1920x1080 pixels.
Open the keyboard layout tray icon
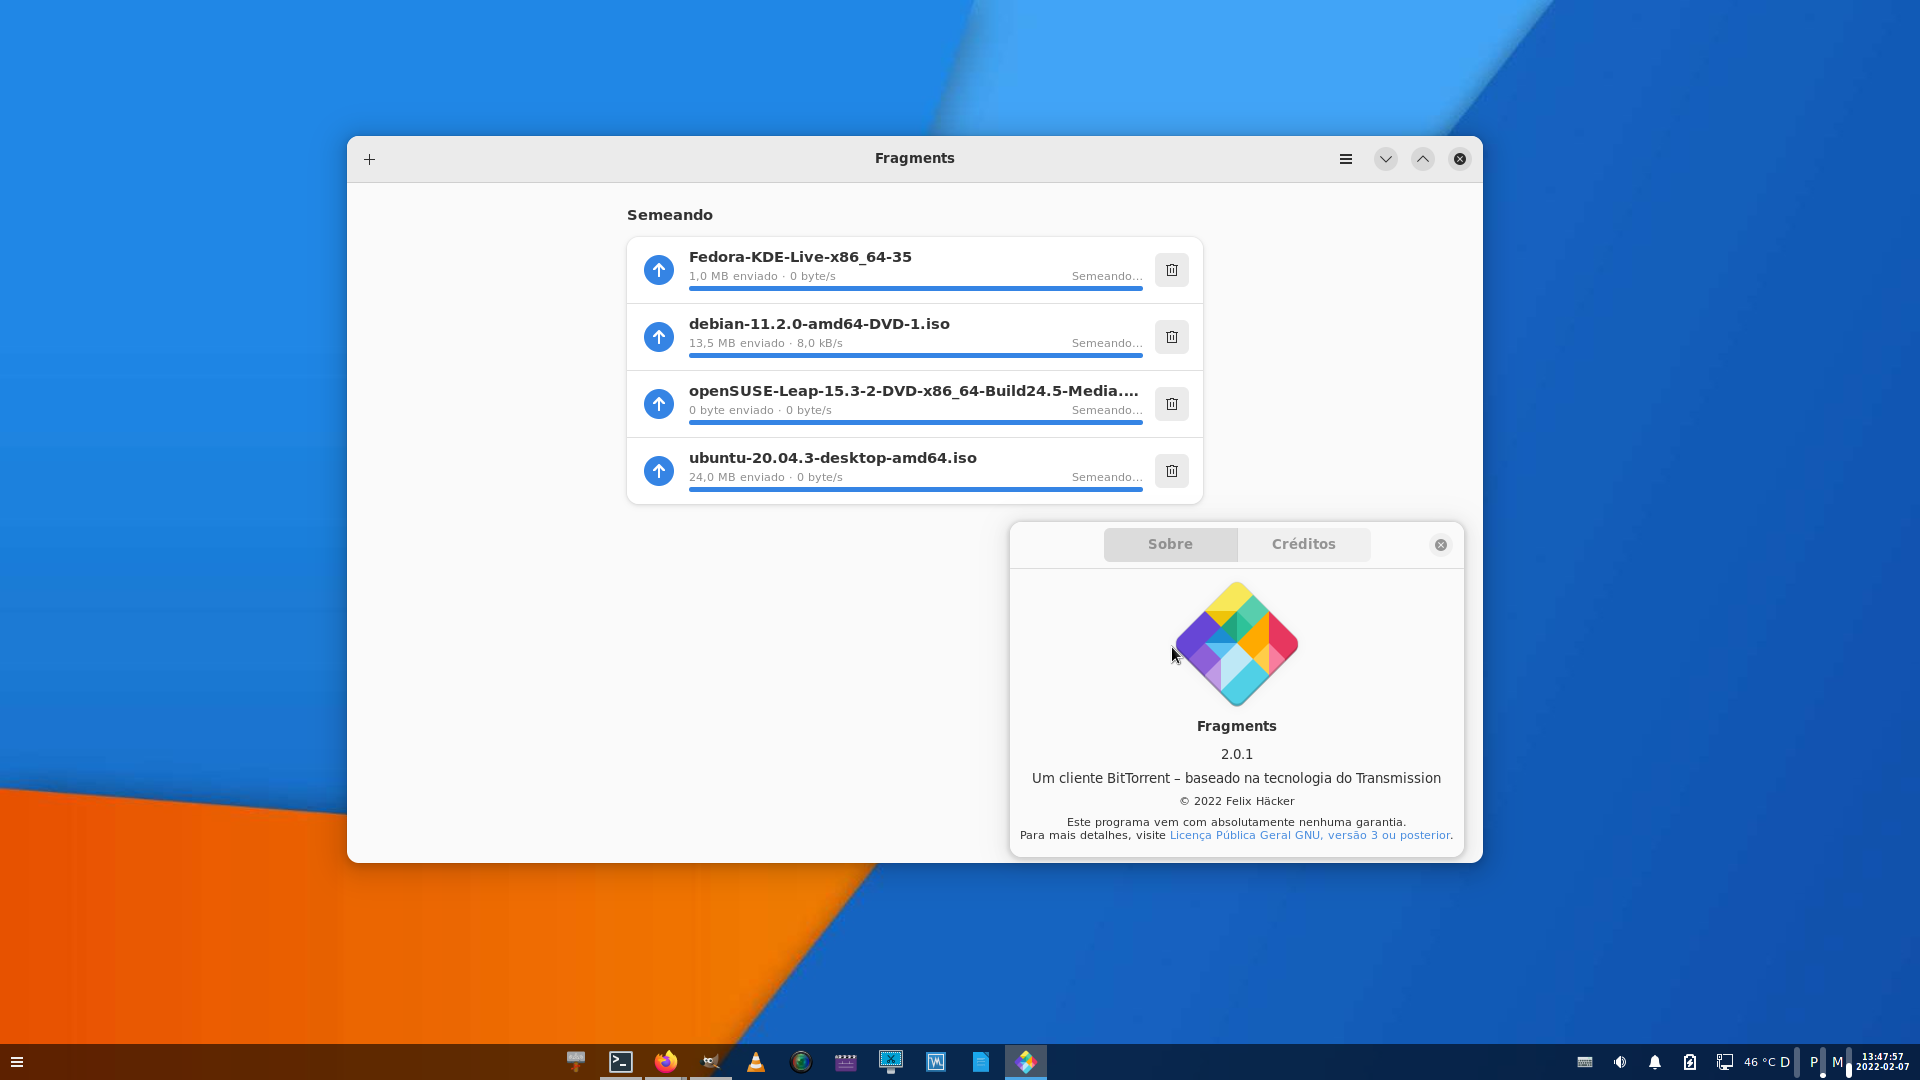(x=1585, y=1062)
